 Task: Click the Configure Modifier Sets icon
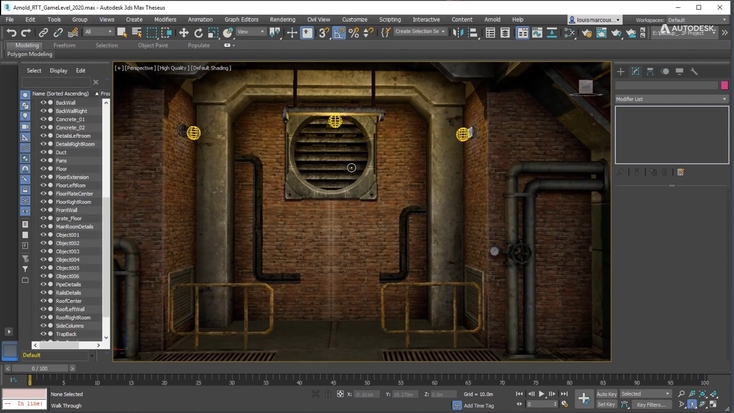coord(681,172)
